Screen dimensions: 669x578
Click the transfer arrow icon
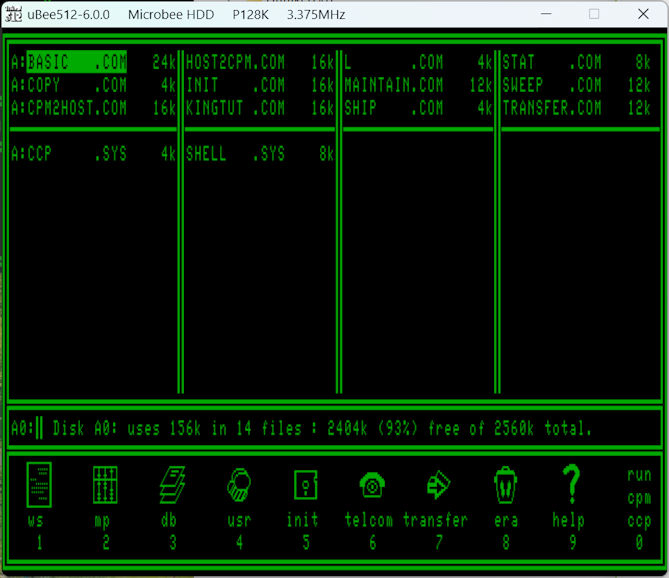click(x=438, y=485)
